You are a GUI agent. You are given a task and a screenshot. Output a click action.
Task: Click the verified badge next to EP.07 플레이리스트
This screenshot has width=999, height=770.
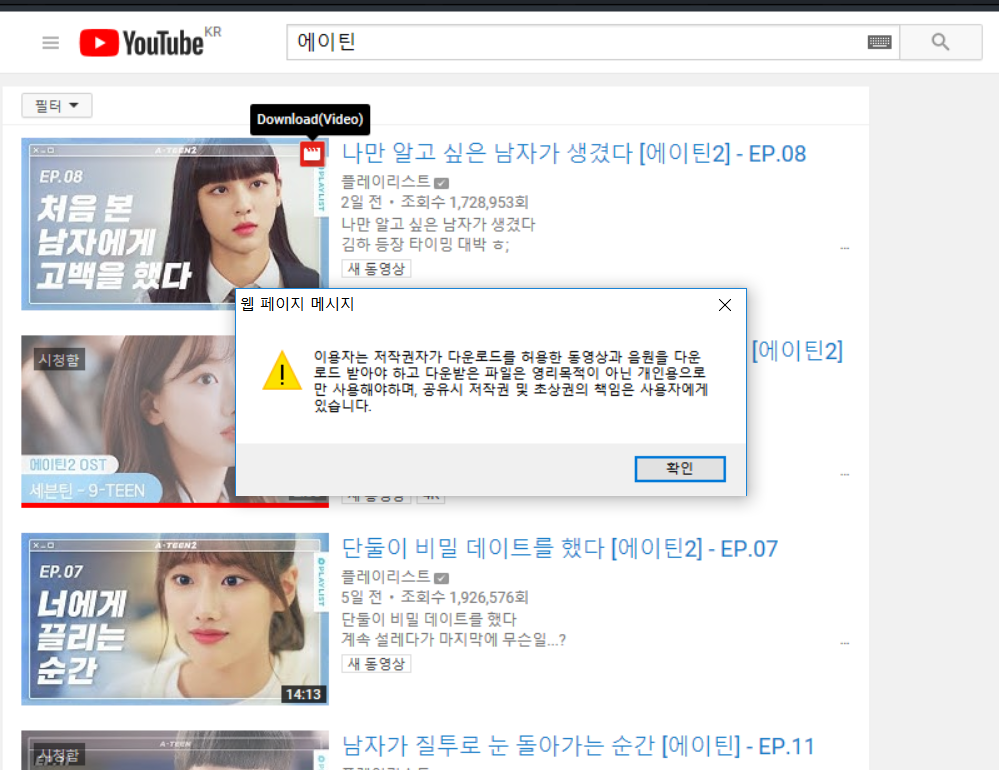coord(442,578)
